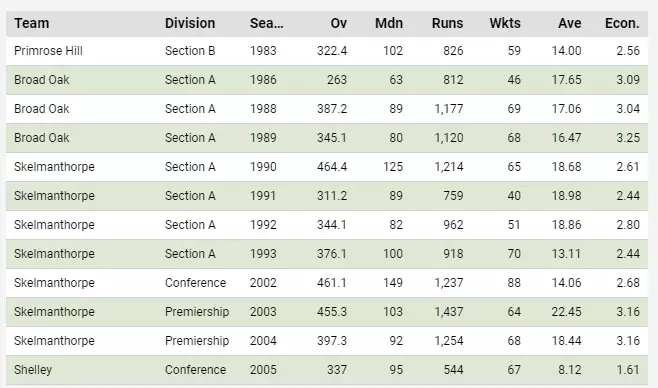Select Skelmanthorpe in the 1990 row

[54, 167]
